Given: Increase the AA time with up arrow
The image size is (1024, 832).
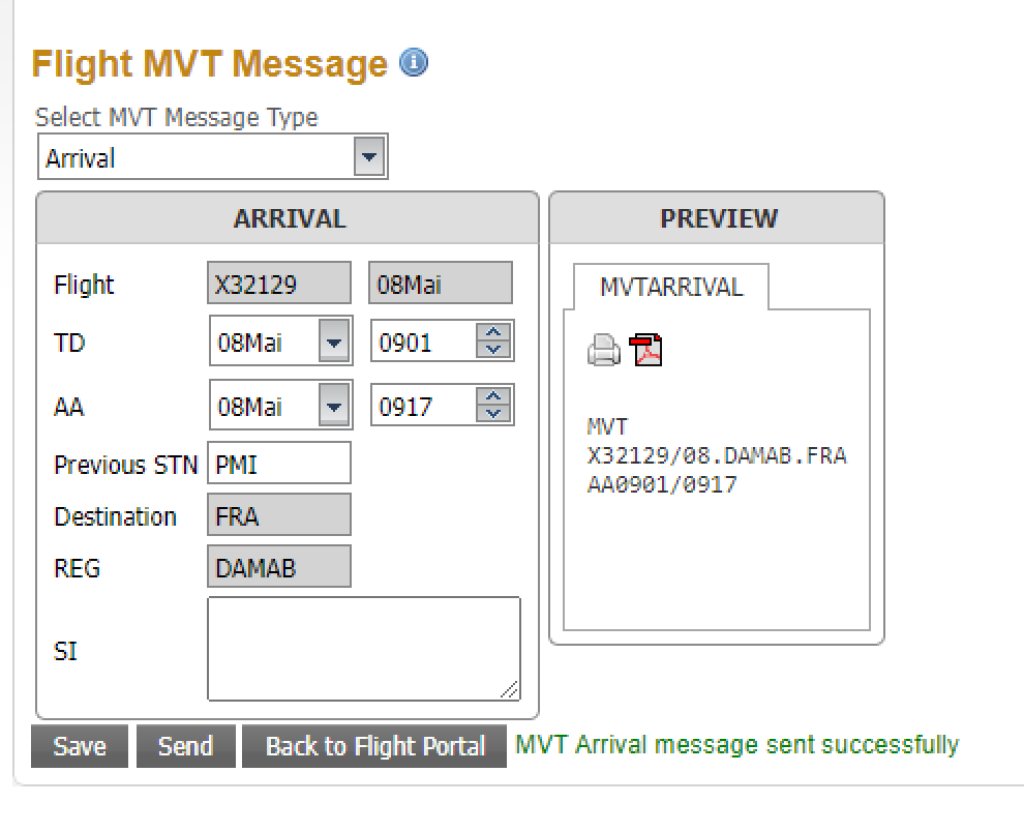Looking at the screenshot, I should pyautogui.click(x=493, y=398).
